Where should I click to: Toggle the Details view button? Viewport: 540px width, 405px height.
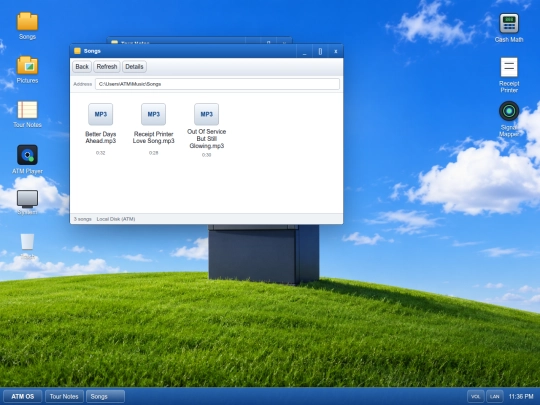(134, 66)
